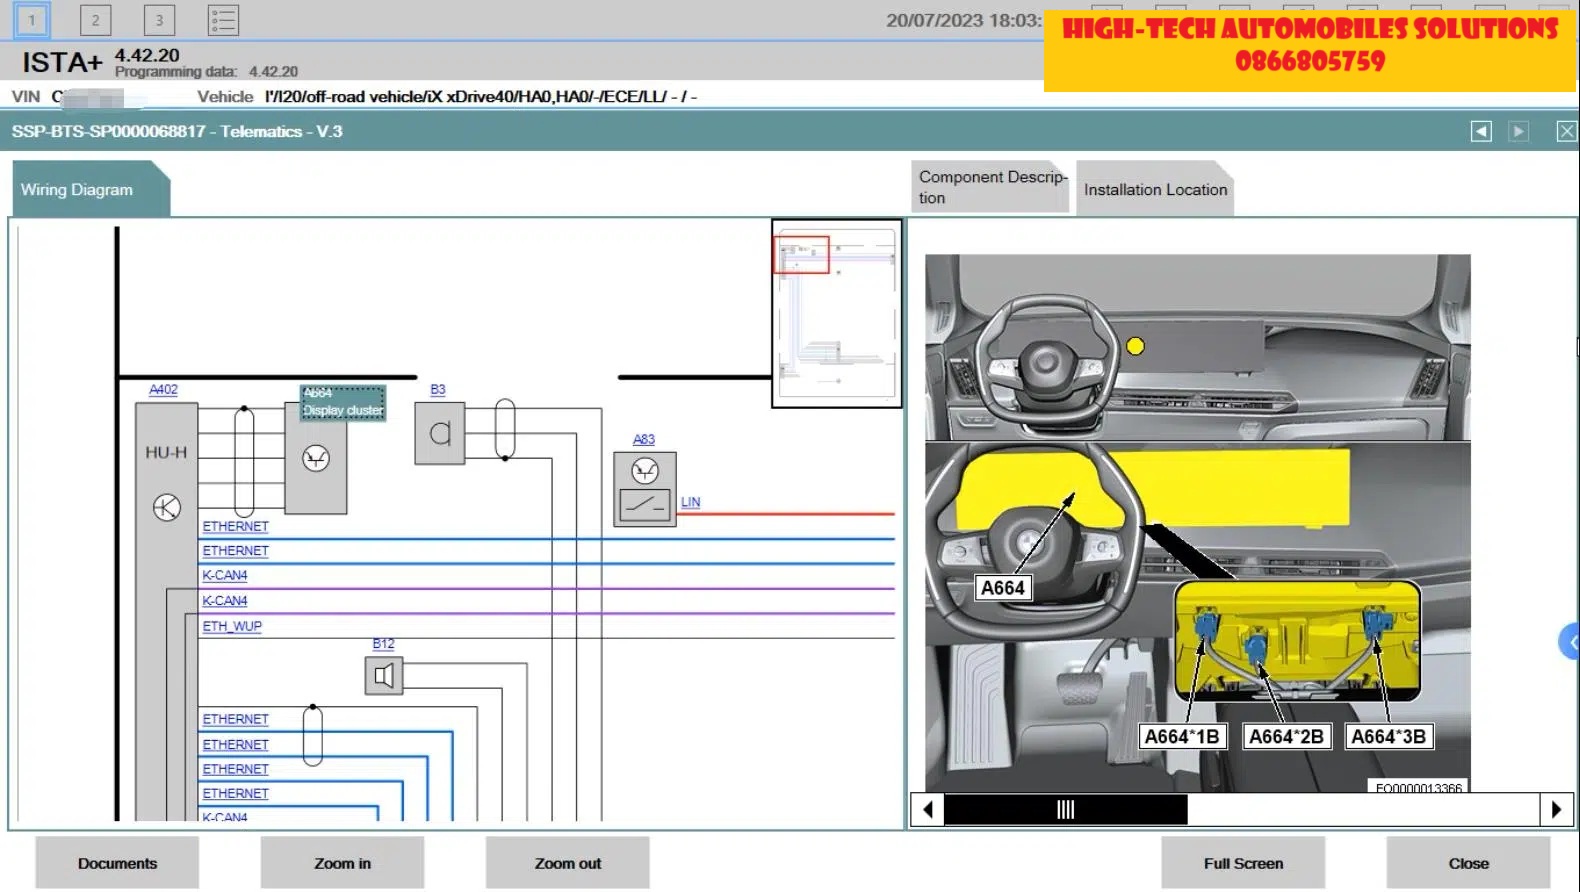Click the Close button at bottom

tap(1468, 863)
